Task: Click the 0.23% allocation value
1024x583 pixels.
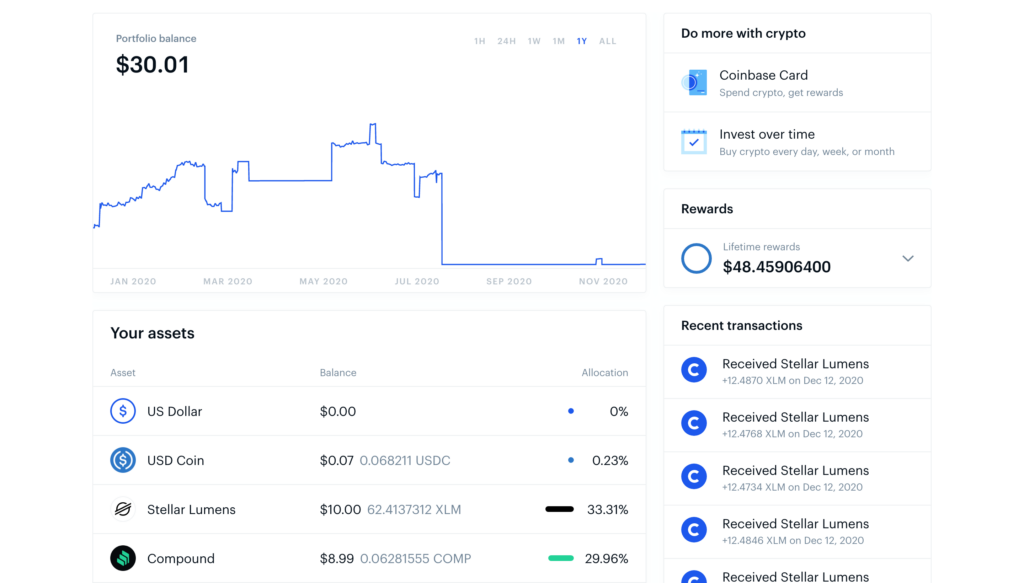Action: point(610,460)
